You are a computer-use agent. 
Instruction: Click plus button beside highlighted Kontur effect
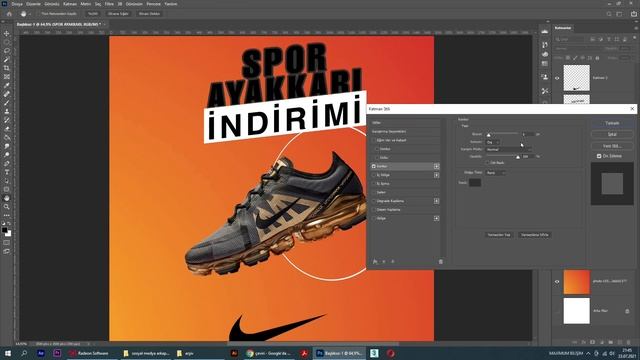[436, 166]
